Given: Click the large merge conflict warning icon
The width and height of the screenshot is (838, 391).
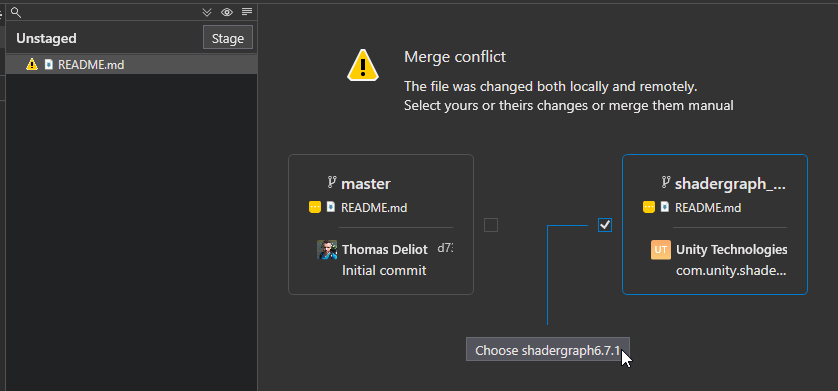Looking at the screenshot, I should point(363,65).
